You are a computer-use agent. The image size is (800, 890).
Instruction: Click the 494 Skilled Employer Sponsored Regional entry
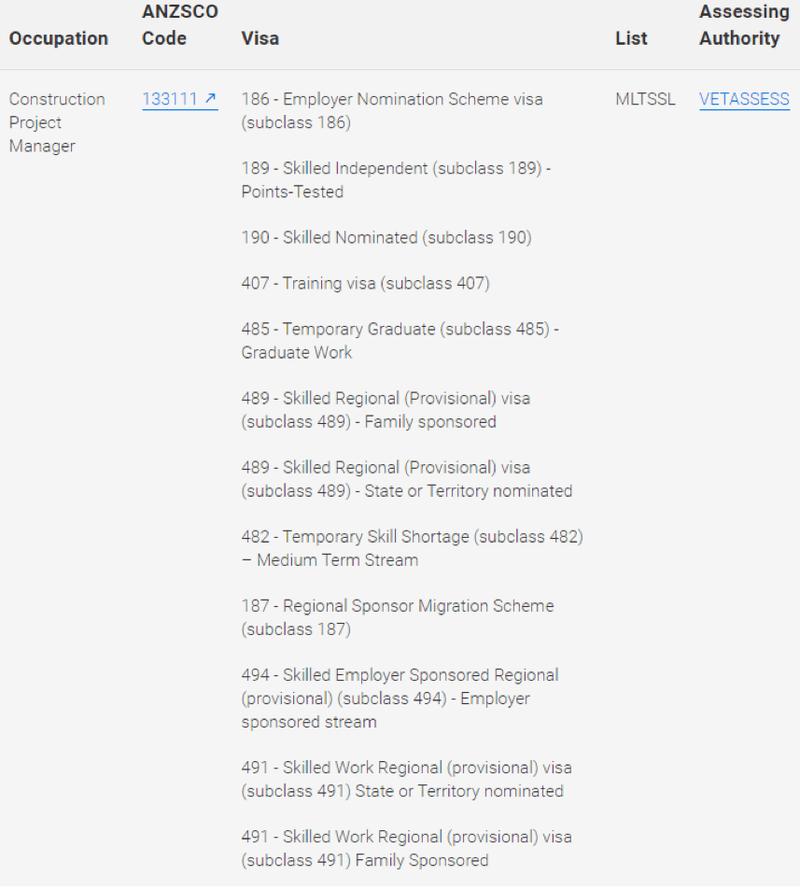(399, 698)
